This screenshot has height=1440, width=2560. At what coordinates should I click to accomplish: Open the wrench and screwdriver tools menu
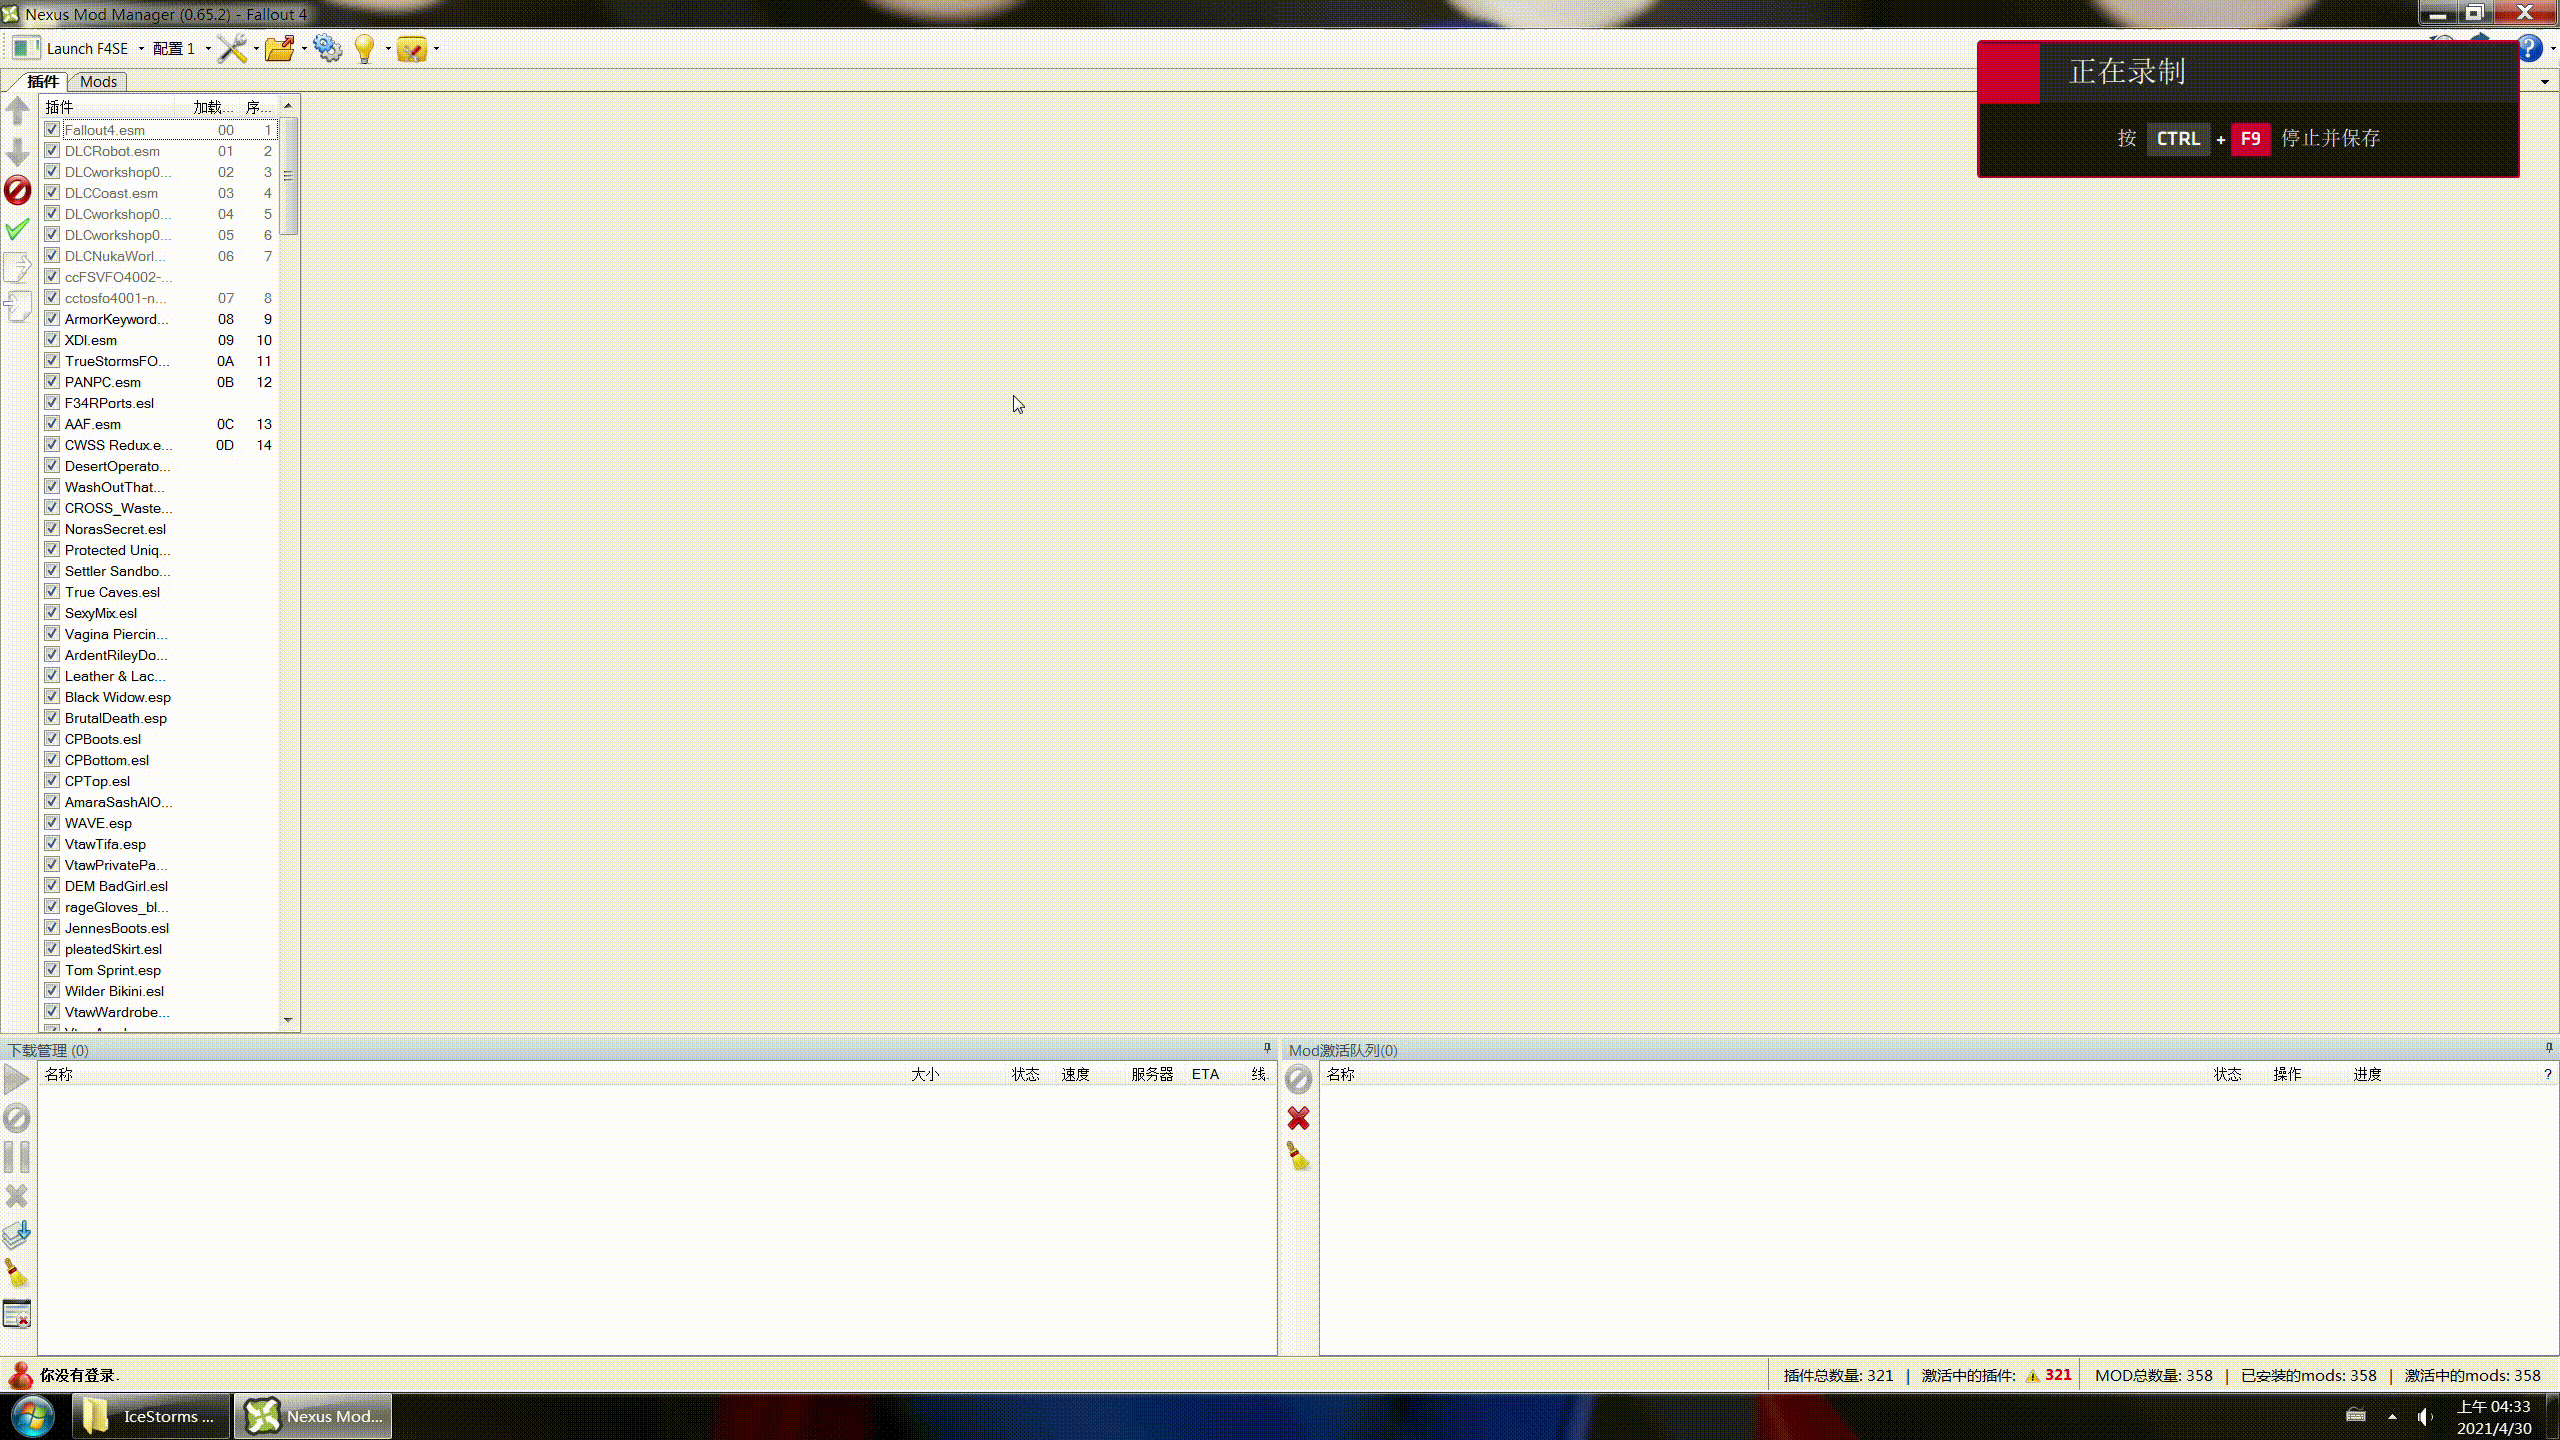tap(232, 48)
